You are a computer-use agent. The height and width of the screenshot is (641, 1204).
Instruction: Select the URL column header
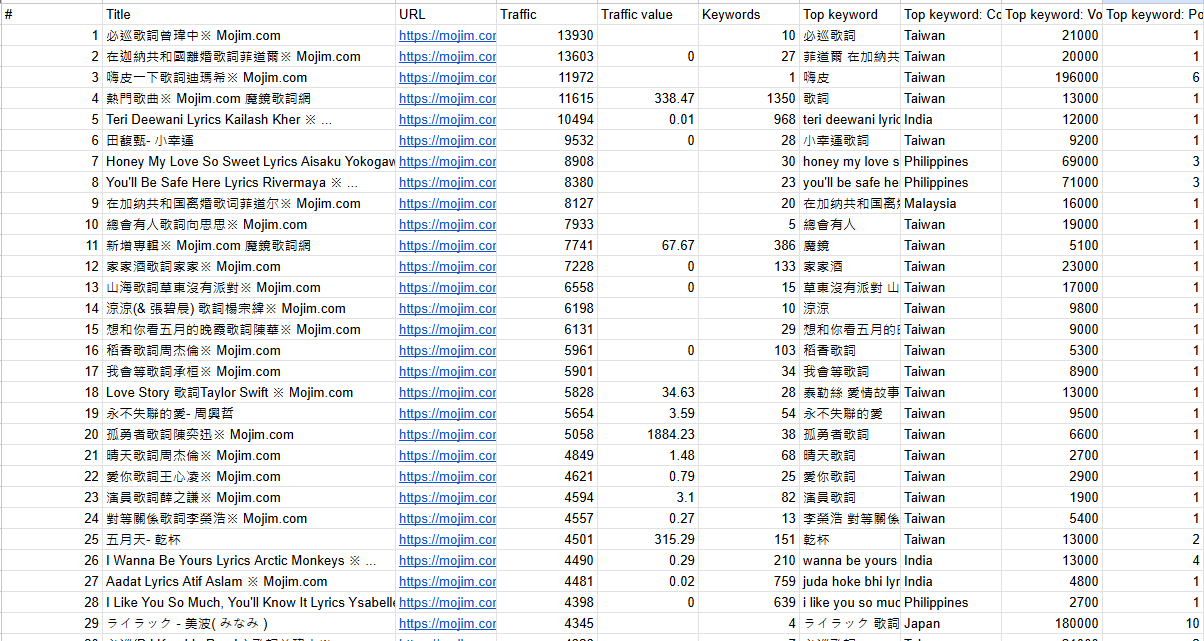point(446,14)
